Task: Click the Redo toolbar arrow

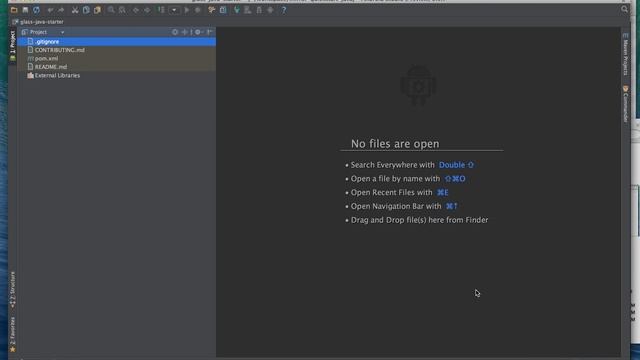Action: point(61,10)
